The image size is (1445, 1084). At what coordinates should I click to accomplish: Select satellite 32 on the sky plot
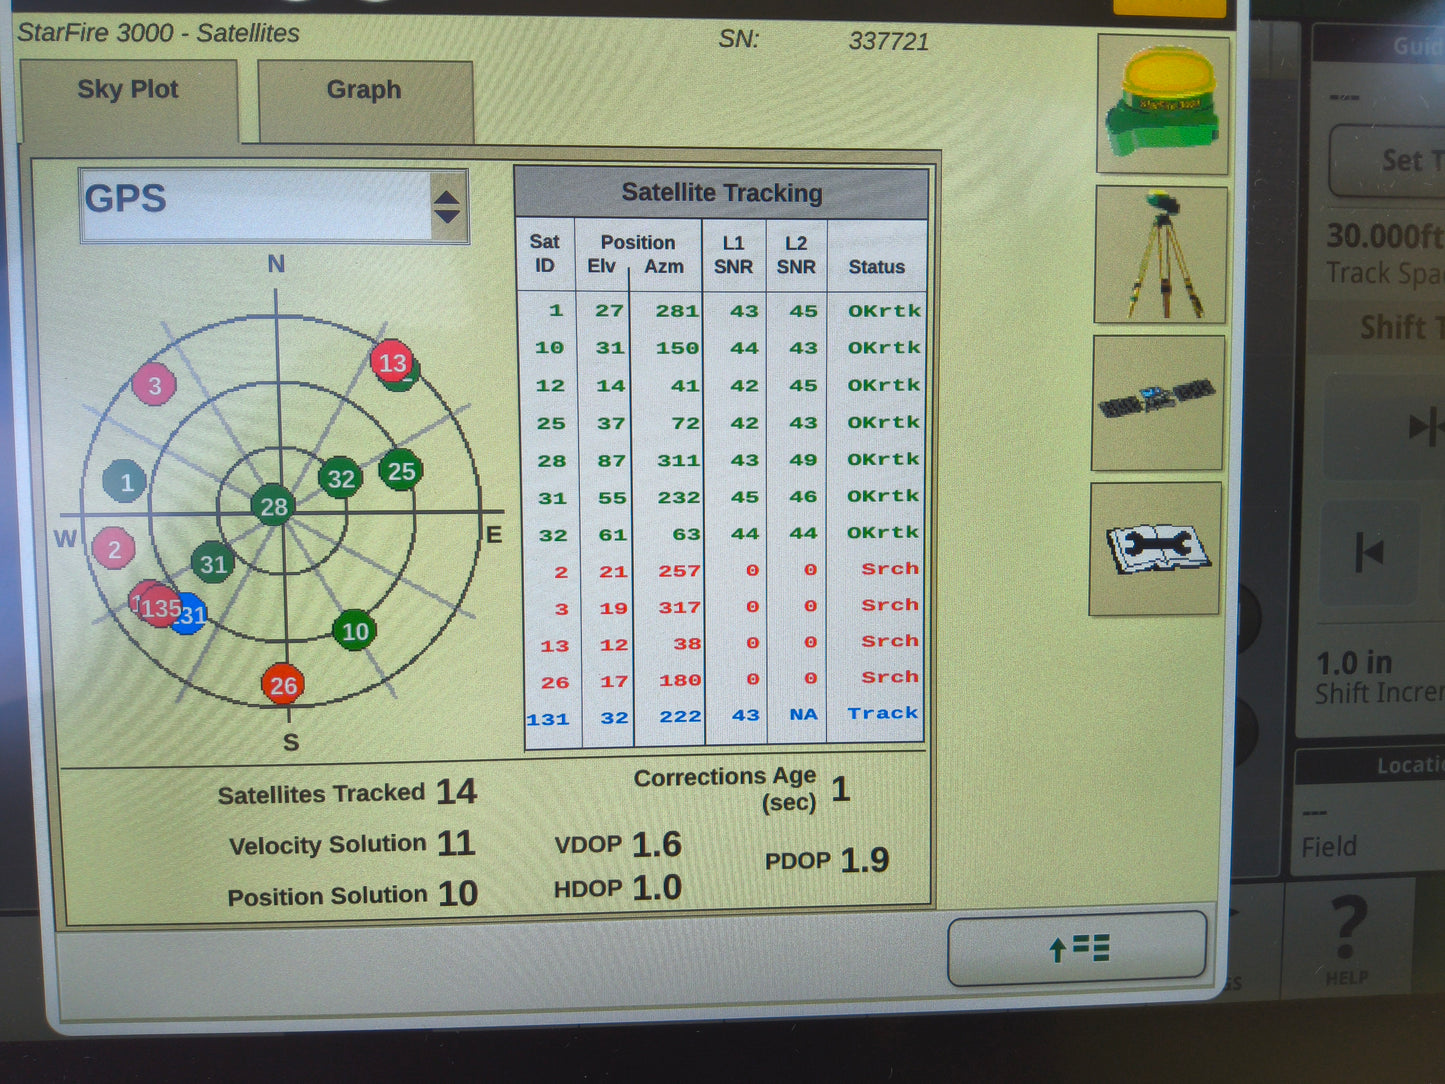click(341, 478)
